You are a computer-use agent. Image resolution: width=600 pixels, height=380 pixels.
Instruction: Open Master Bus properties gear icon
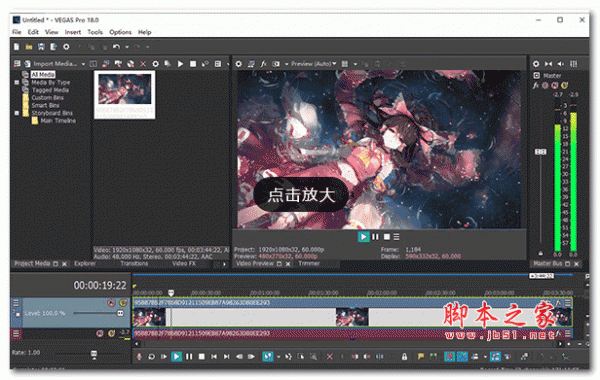coord(536,64)
